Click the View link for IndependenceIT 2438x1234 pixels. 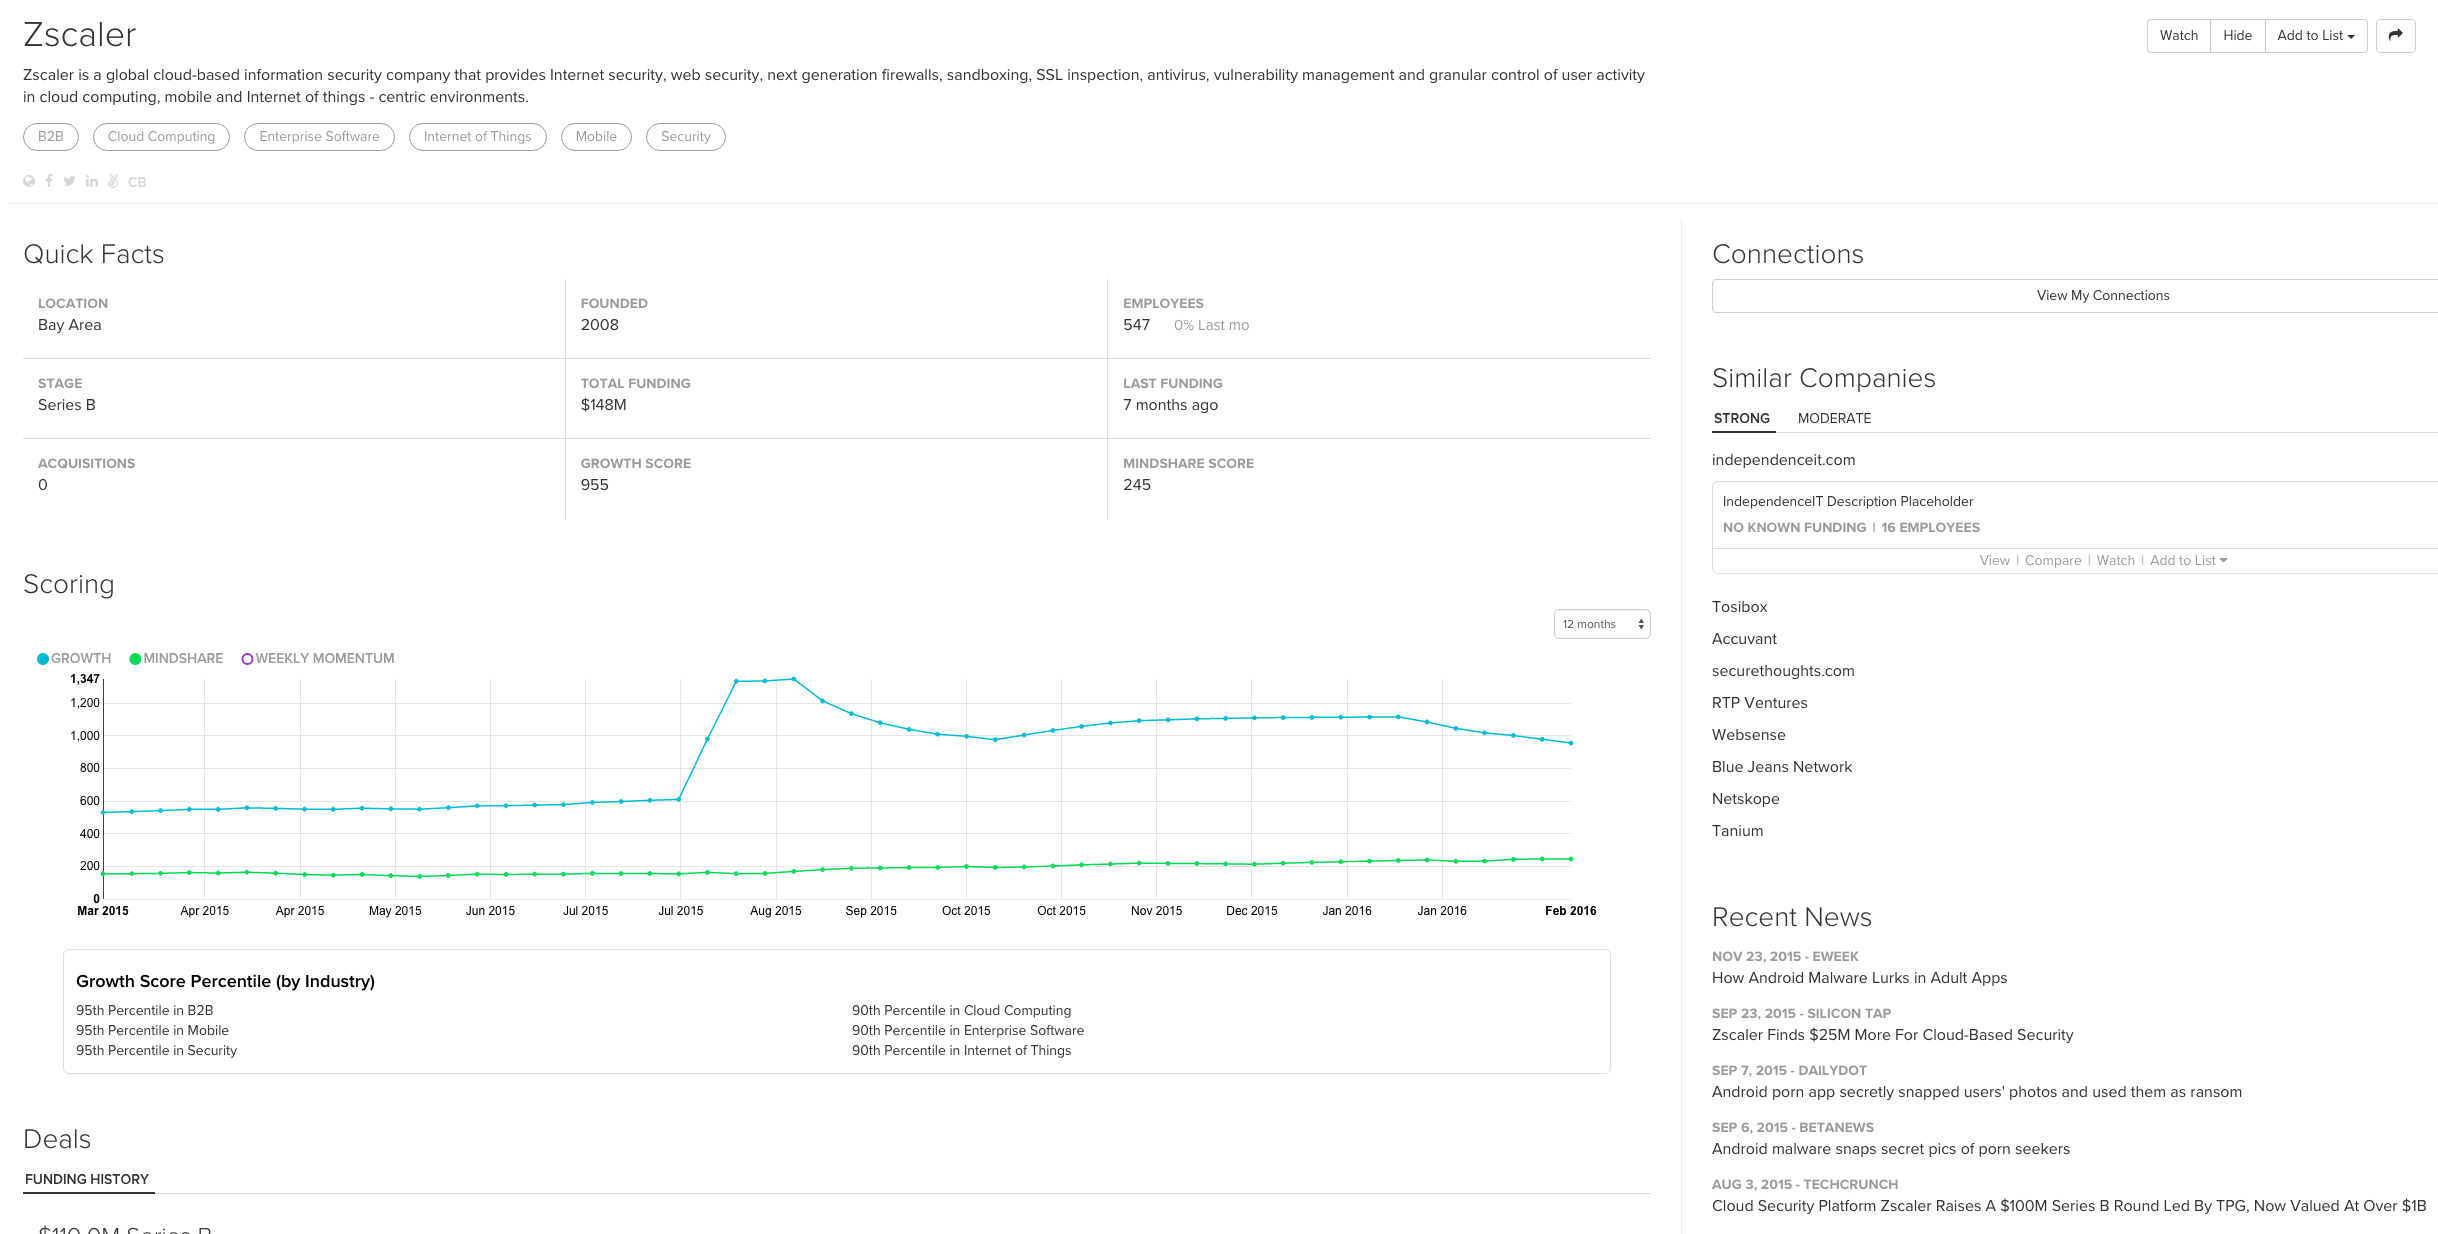(x=1994, y=560)
